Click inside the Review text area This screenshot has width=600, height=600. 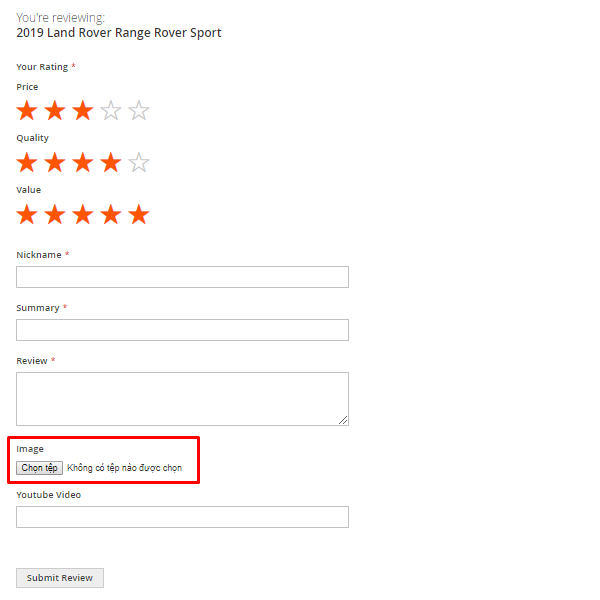pos(182,398)
